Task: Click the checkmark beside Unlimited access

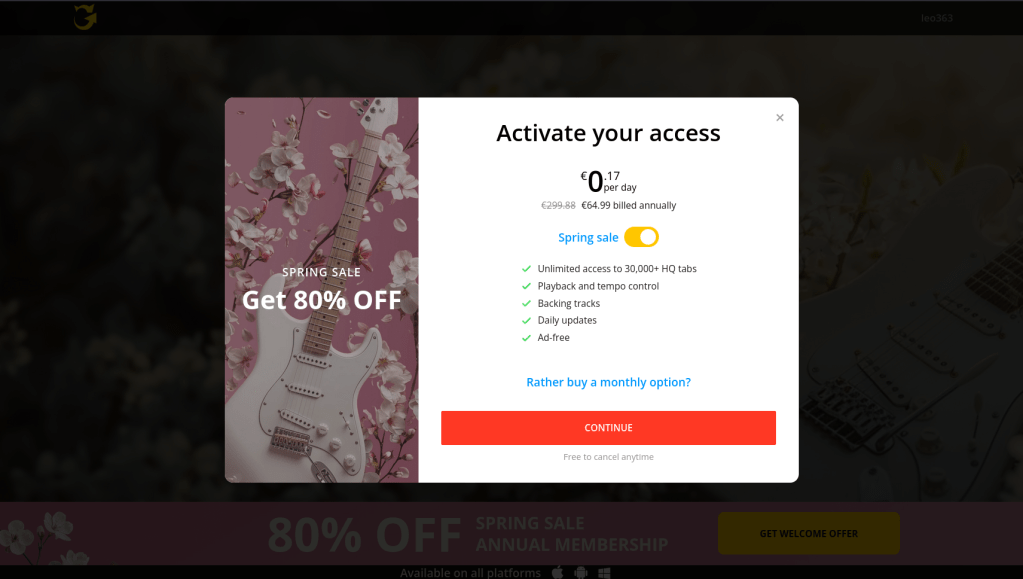Action: [527, 268]
